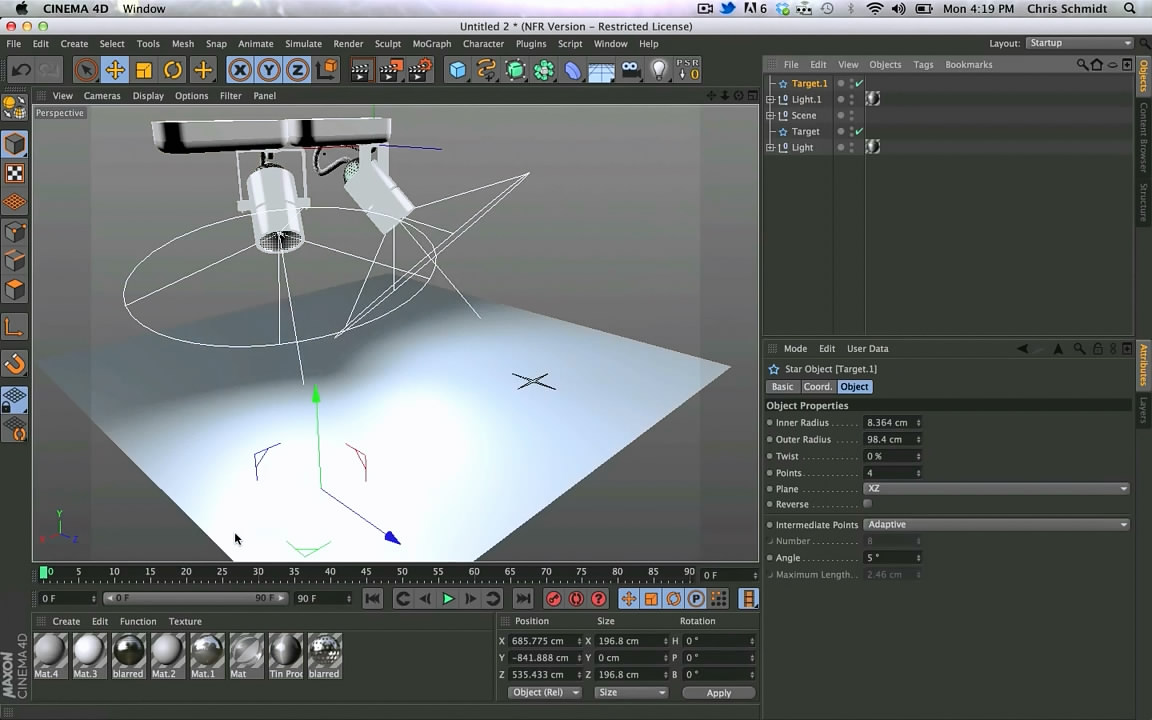
Task: Select the Rotate tool
Action: tap(171, 69)
